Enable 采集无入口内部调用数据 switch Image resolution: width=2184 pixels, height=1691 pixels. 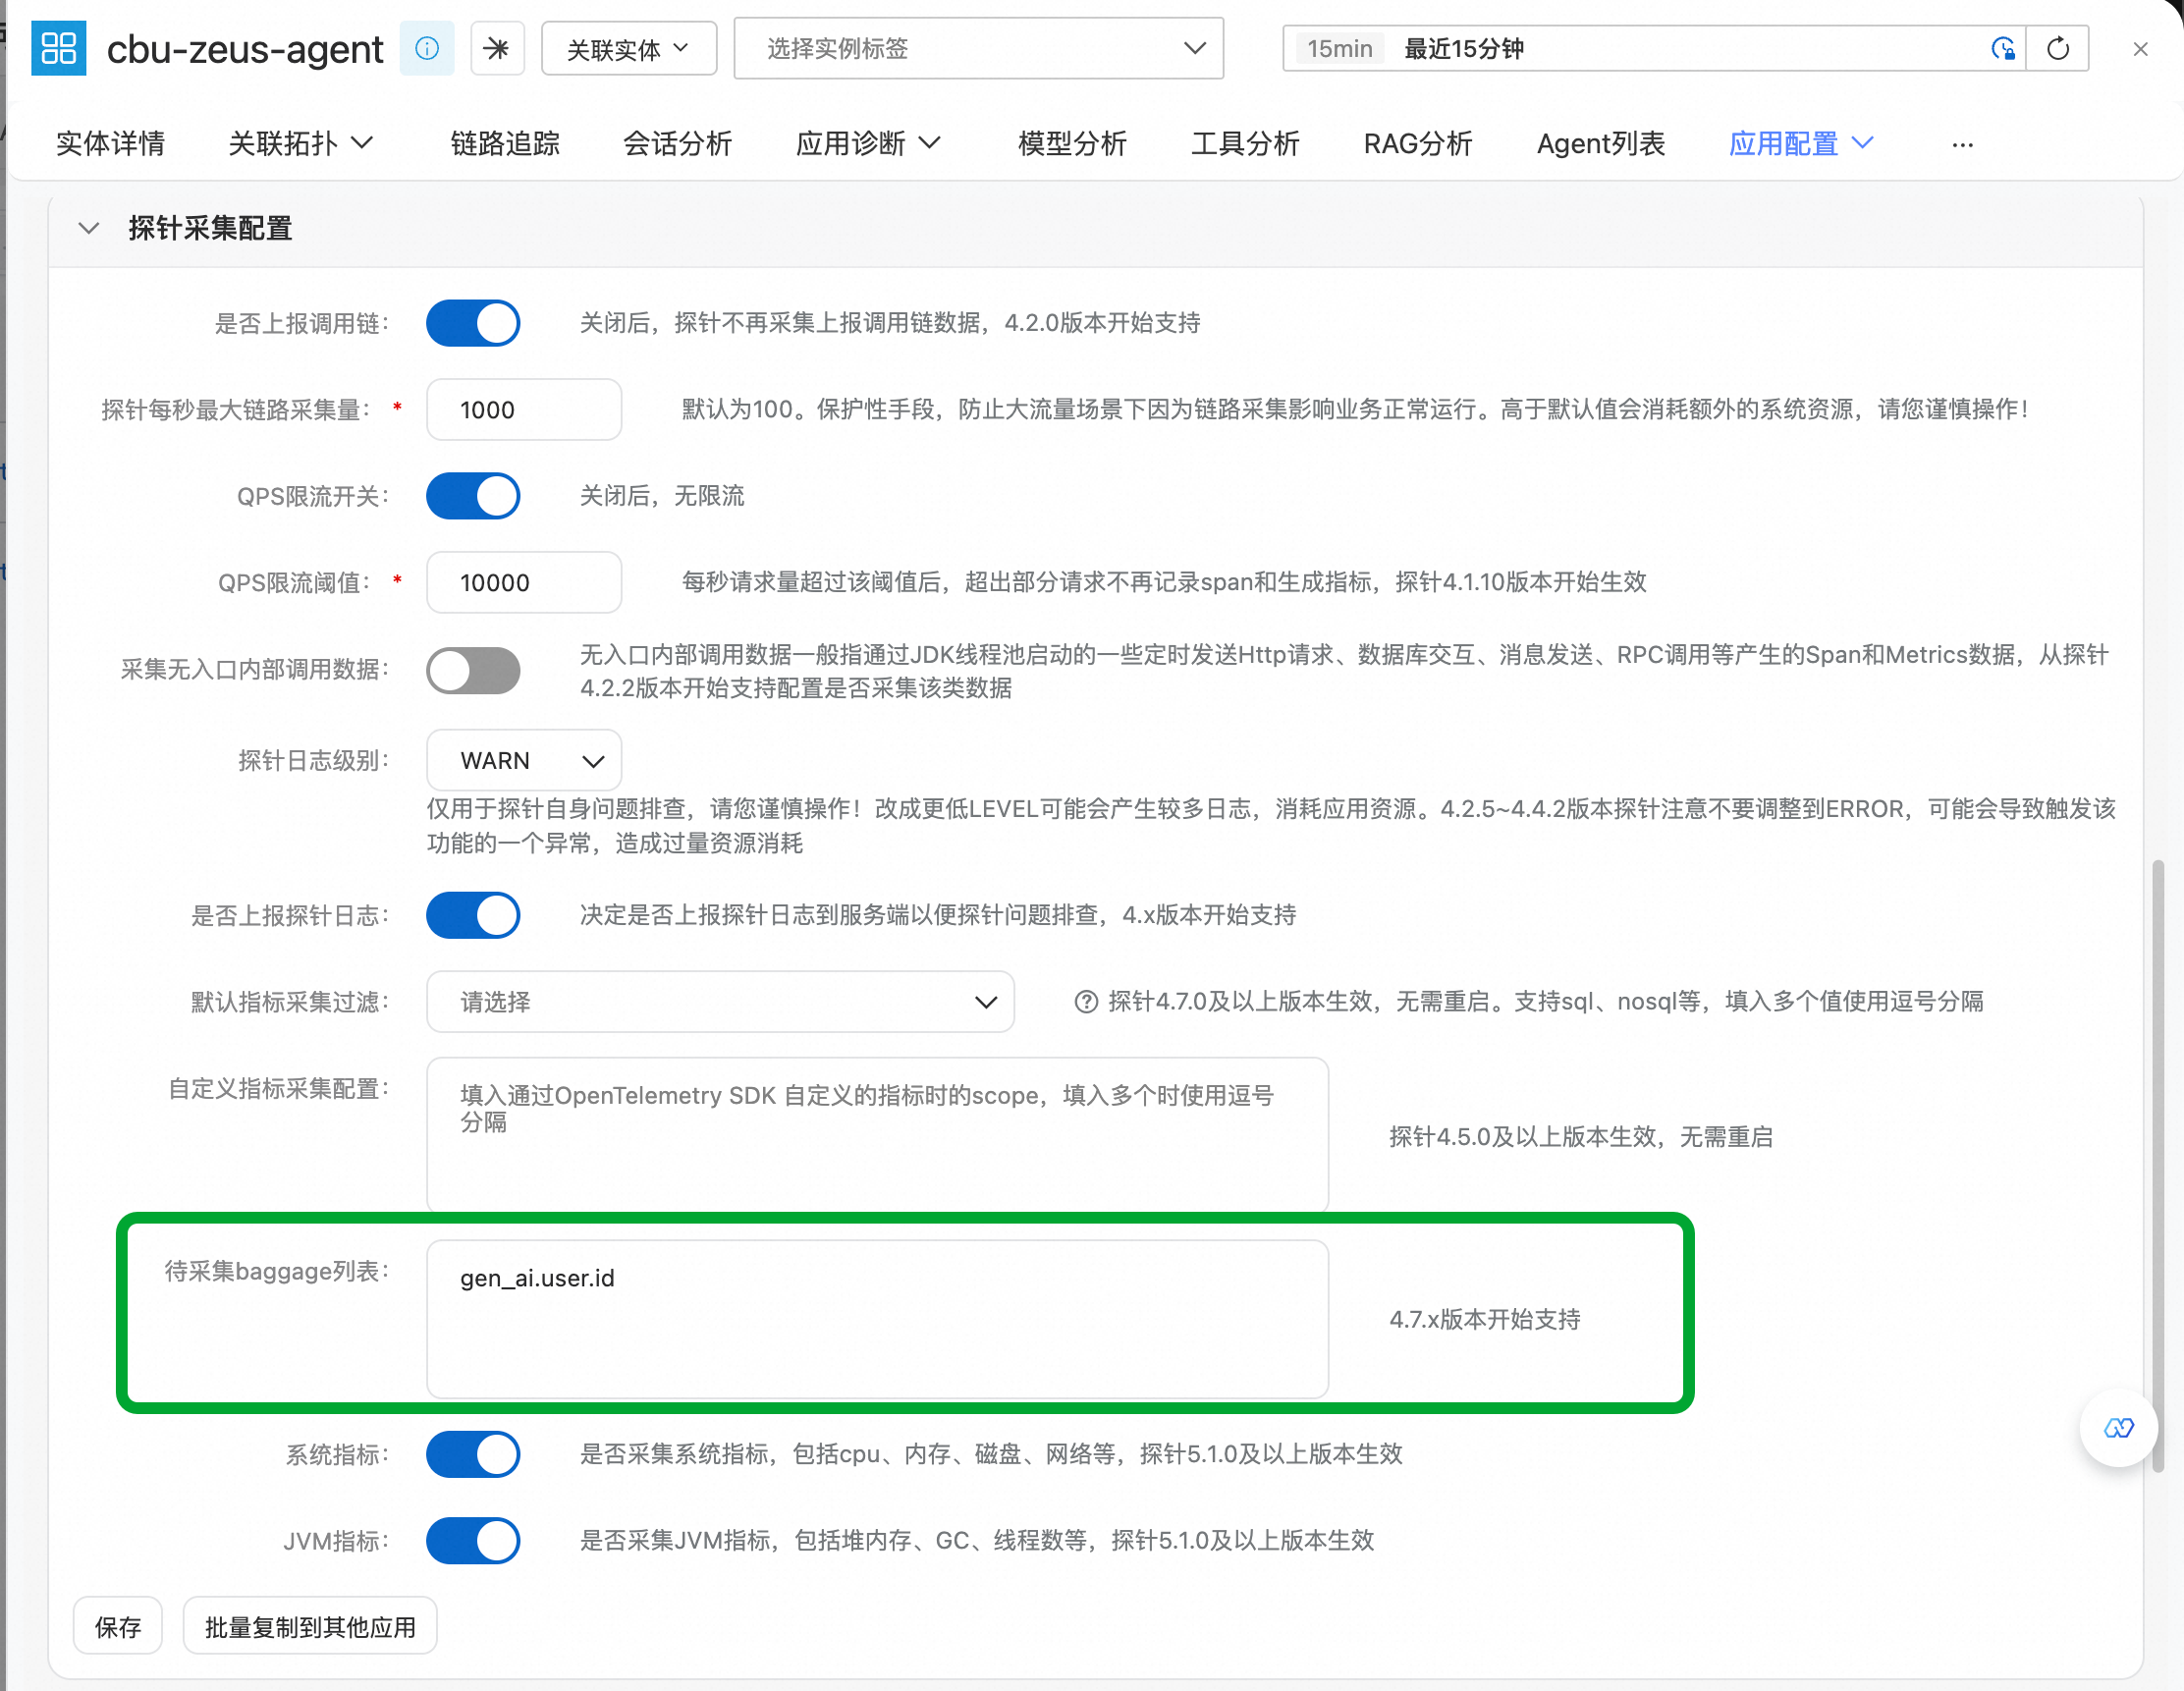(x=473, y=670)
